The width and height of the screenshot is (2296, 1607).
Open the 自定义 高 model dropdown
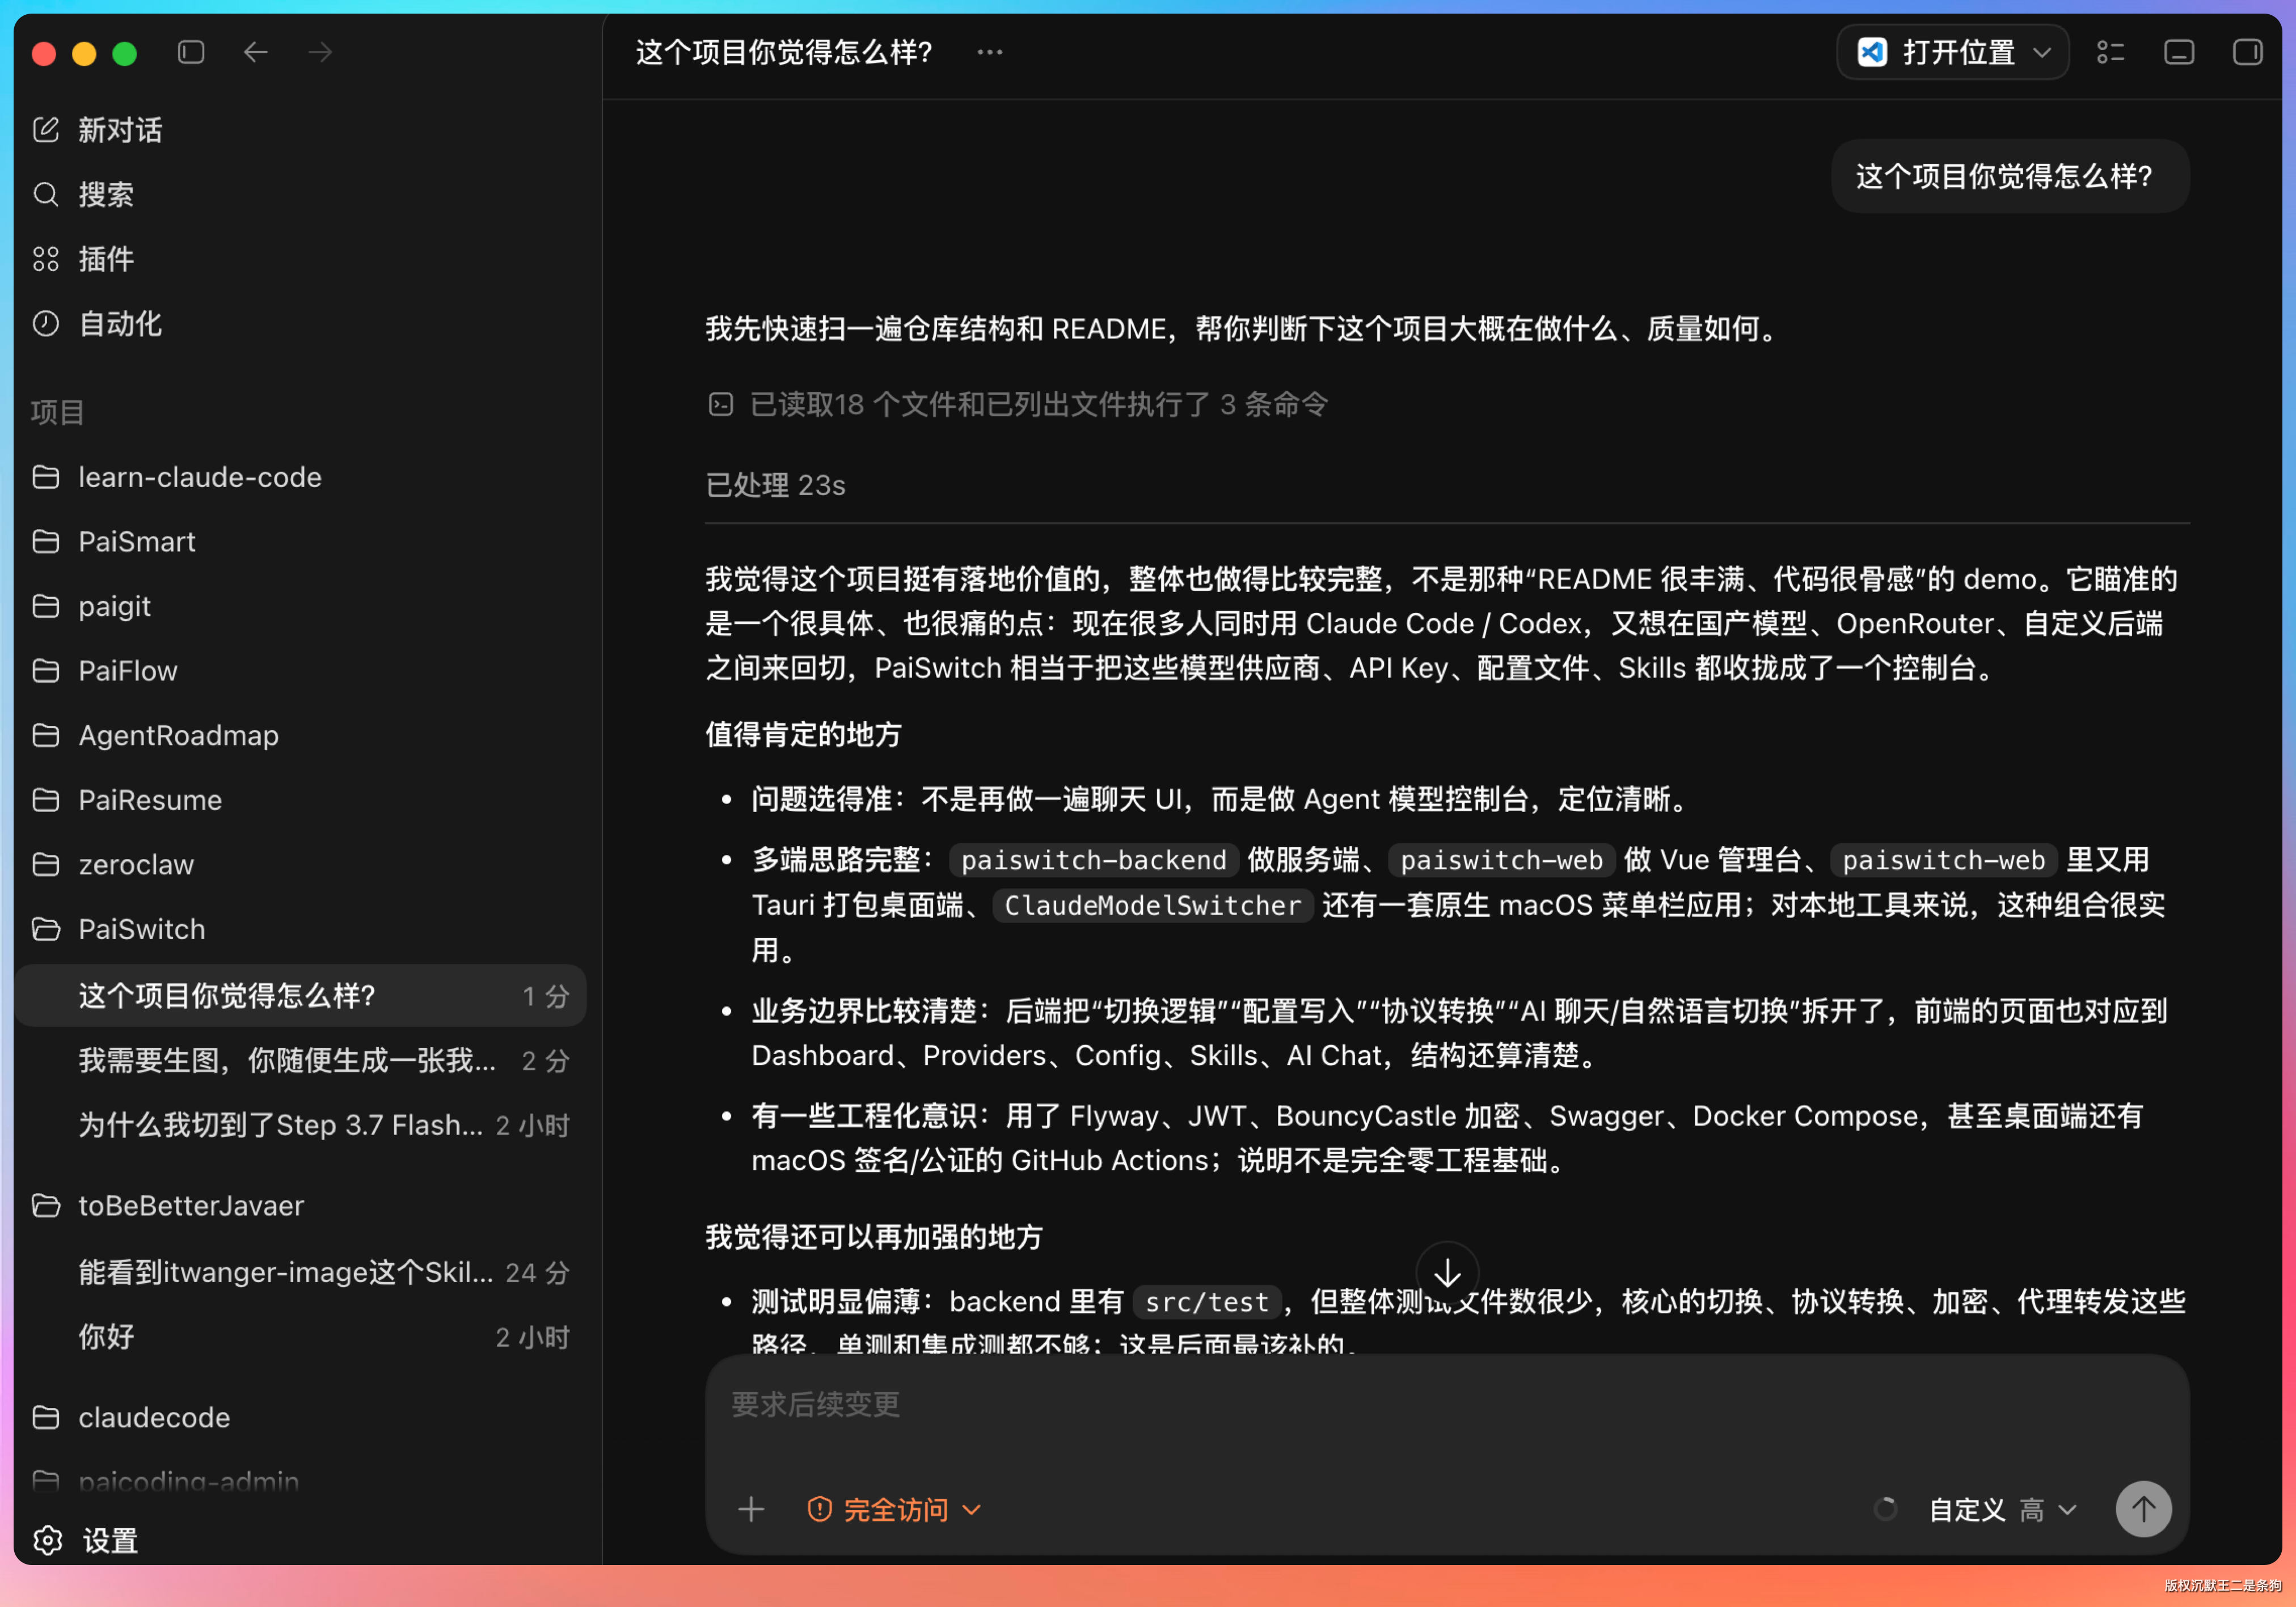(2002, 1509)
